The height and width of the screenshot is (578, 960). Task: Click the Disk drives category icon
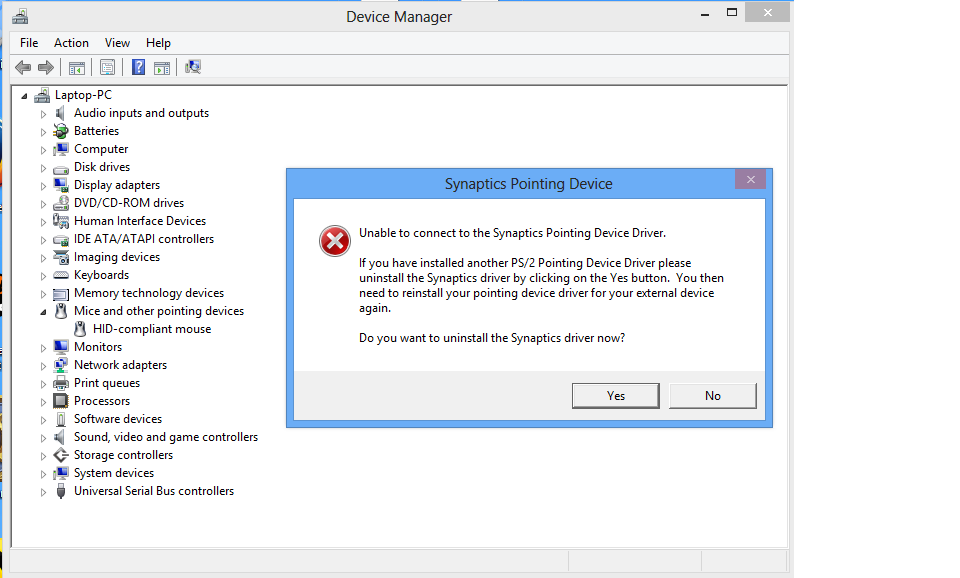pos(61,168)
